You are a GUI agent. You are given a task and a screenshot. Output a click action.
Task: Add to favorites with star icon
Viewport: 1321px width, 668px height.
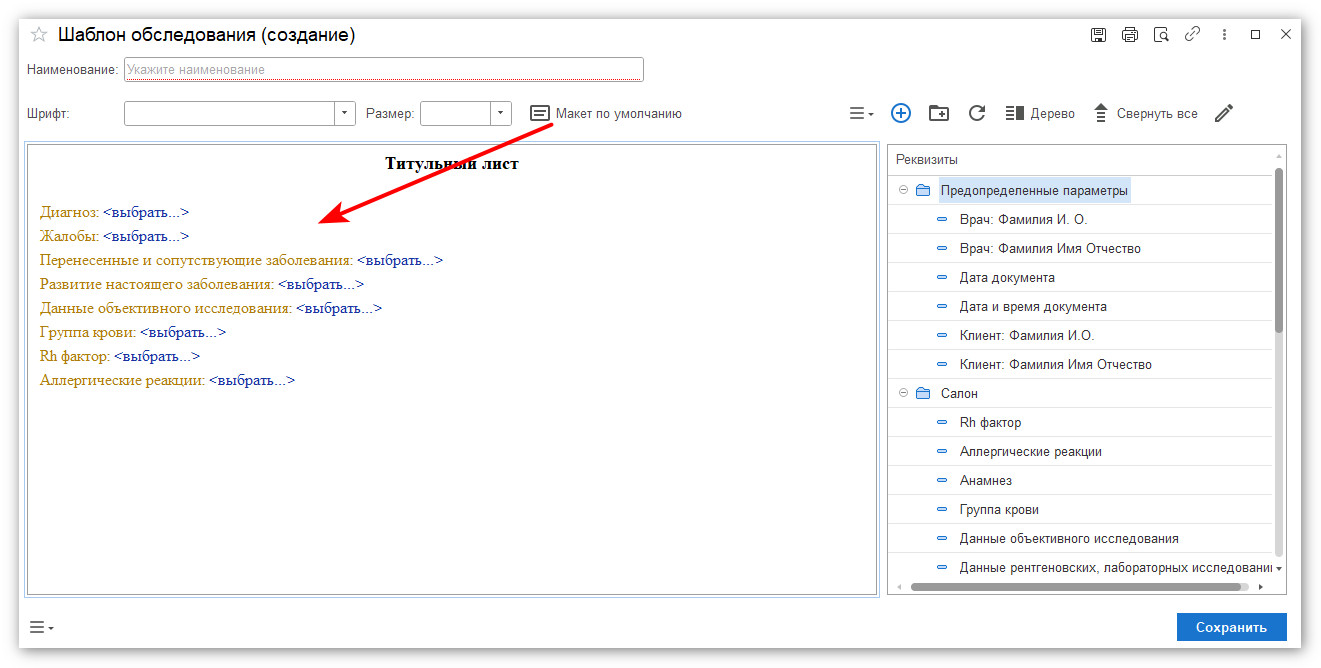pyautogui.click(x=39, y=35)
